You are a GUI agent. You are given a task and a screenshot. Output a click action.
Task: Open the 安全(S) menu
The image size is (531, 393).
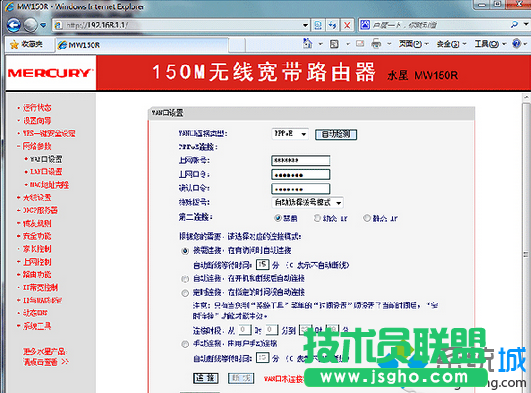451,44
